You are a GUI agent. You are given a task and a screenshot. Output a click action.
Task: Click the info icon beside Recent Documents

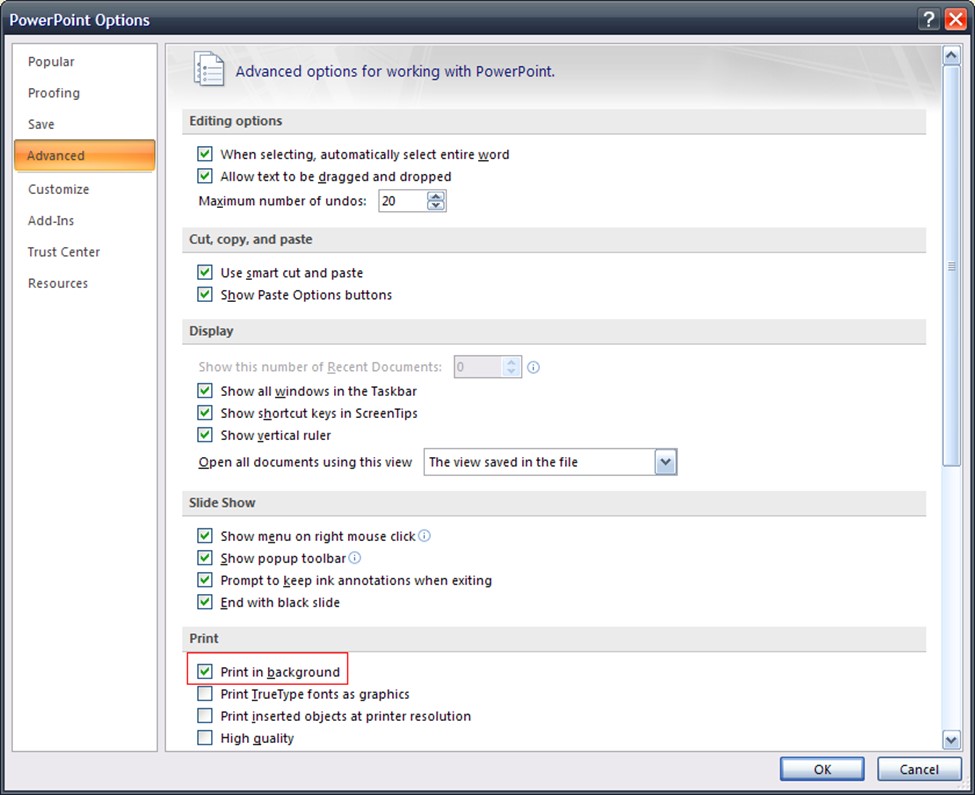[x=533, y=367]
